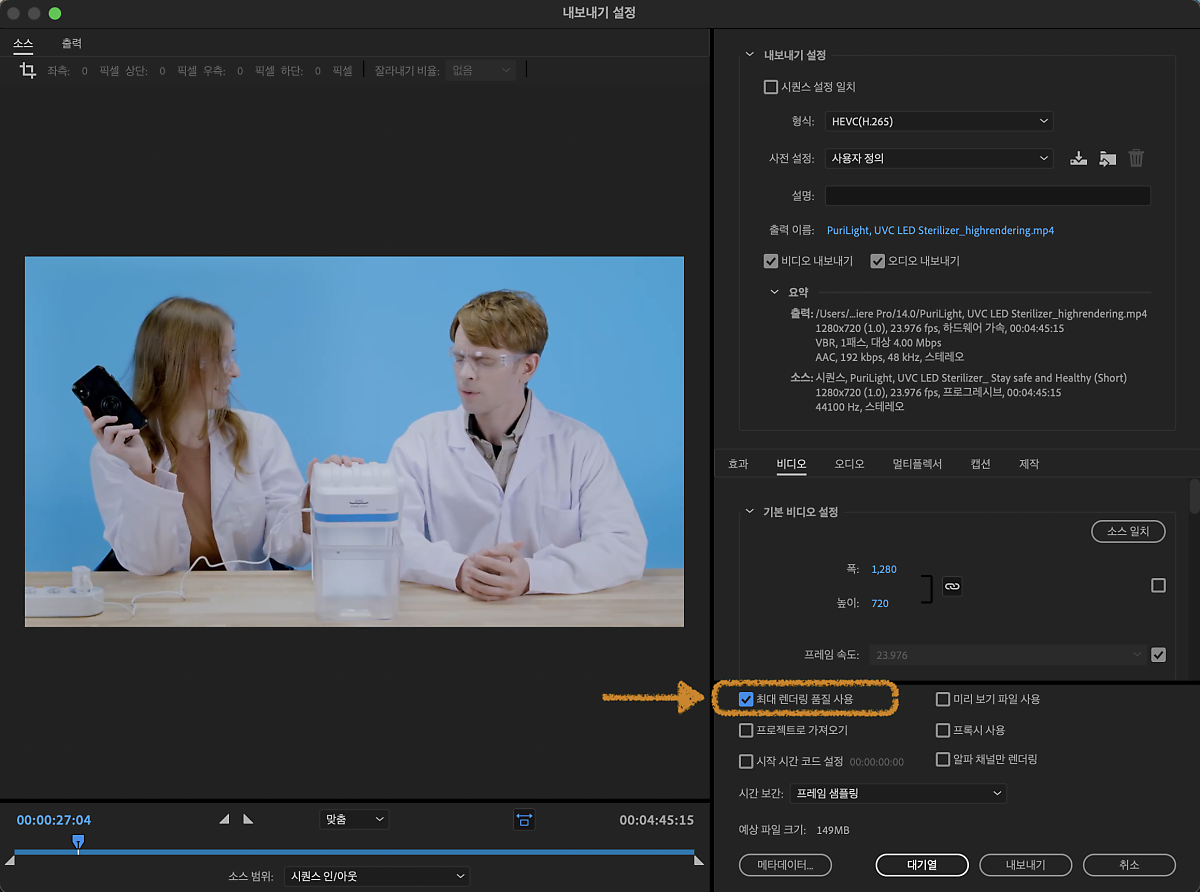Toggle the 프레임 속도 match checkbox

tap(1158, 655)
